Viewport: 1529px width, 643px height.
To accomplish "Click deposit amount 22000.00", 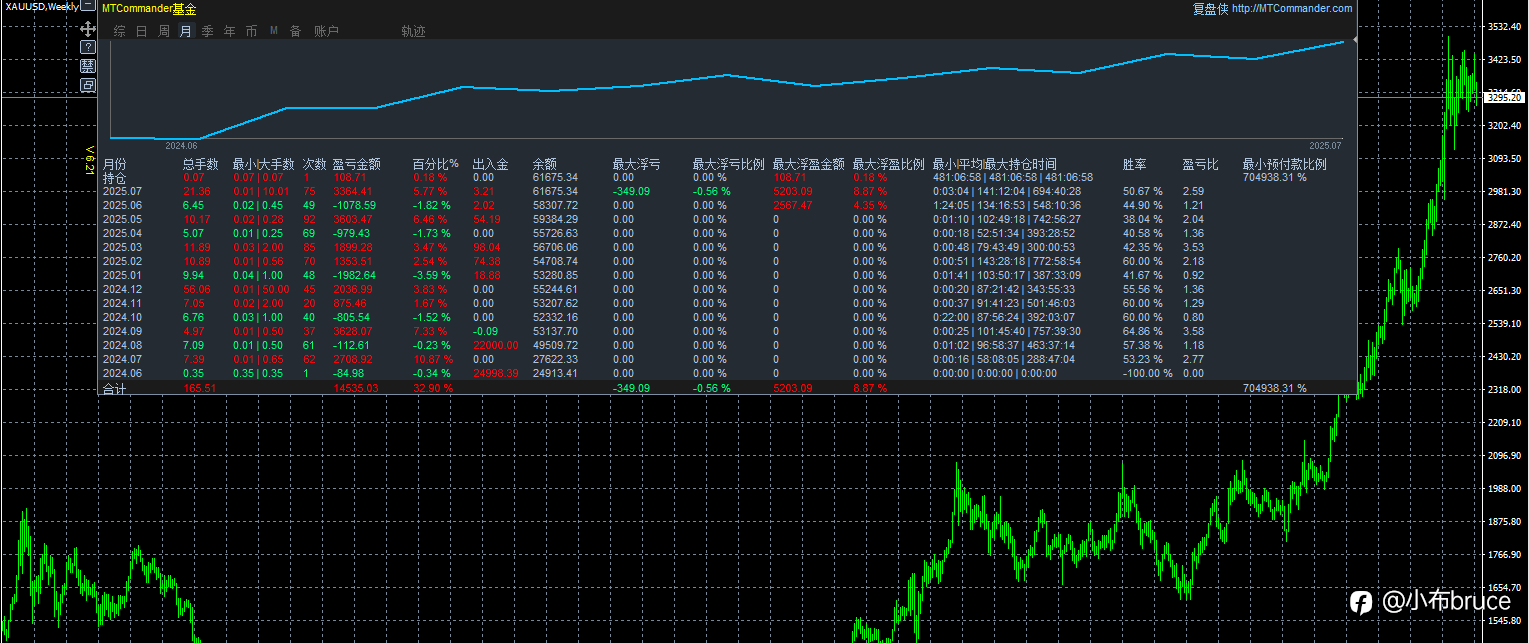I will pyautogui.click(x=495, y=345).
